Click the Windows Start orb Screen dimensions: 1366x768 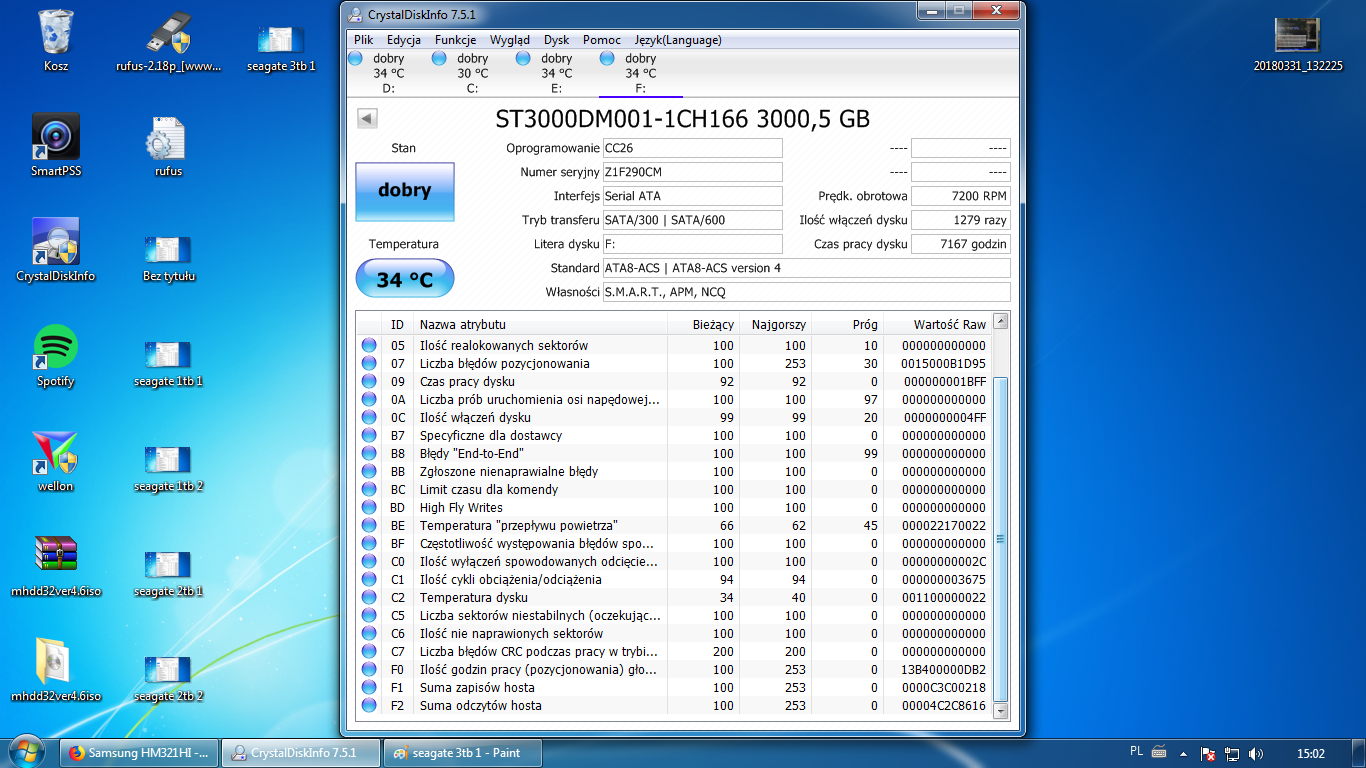pyautogui.click(x=26, y=751)
